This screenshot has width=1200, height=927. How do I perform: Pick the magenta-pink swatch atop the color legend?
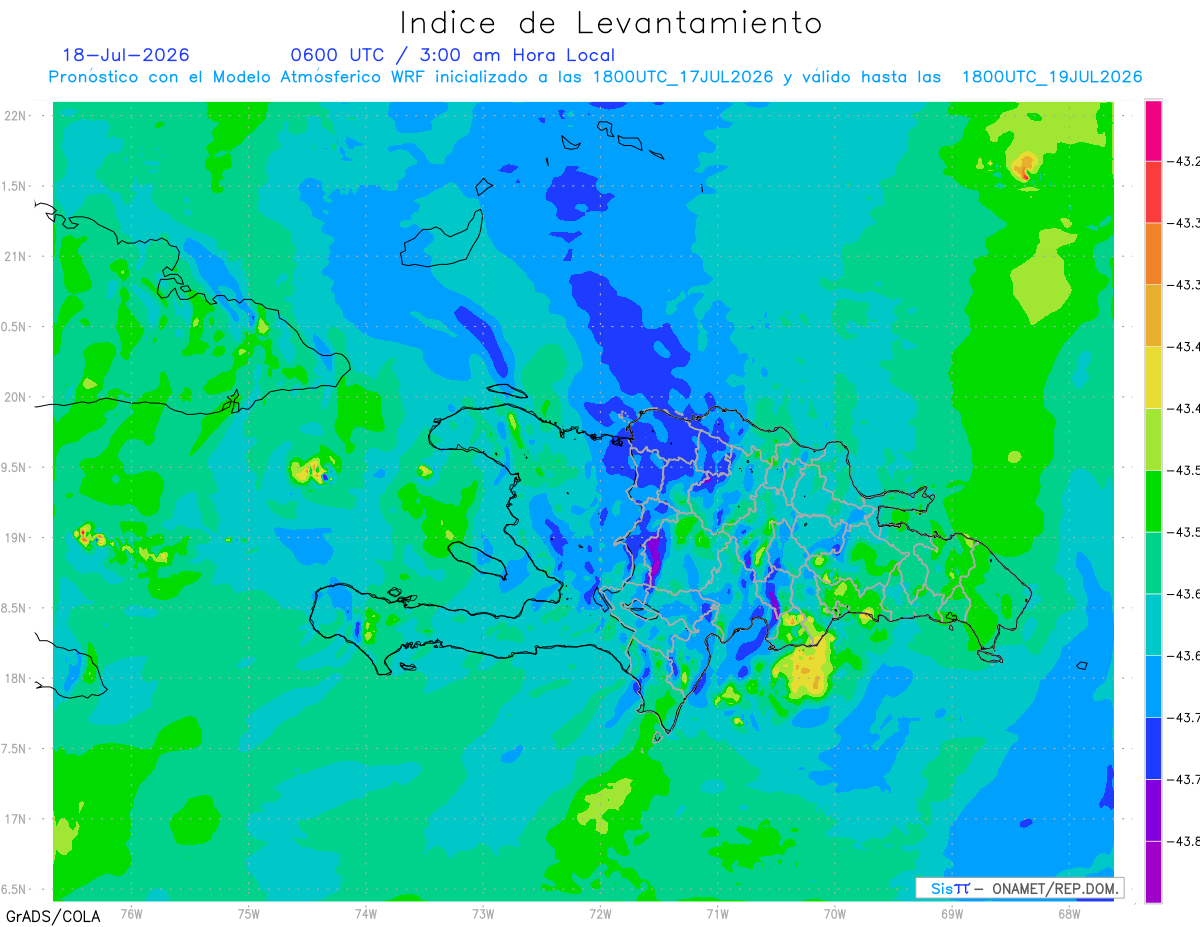(x=1153, y=130)
